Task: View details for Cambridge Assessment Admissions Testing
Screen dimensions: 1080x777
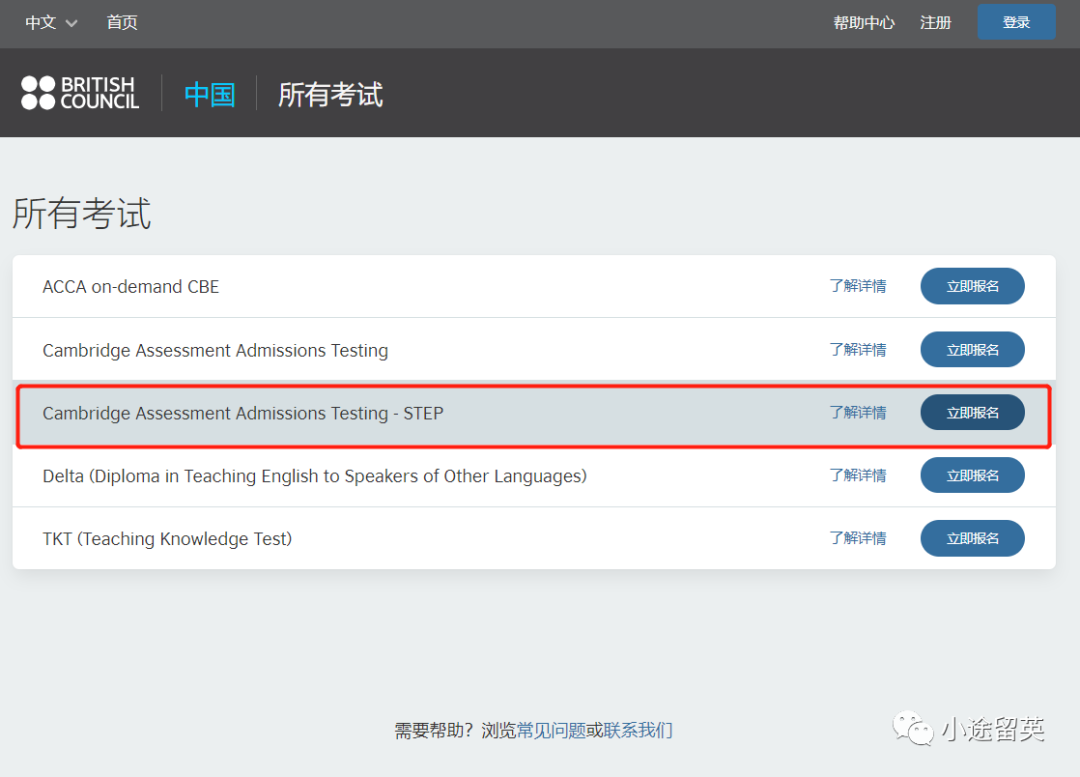Action: (857, 350)
